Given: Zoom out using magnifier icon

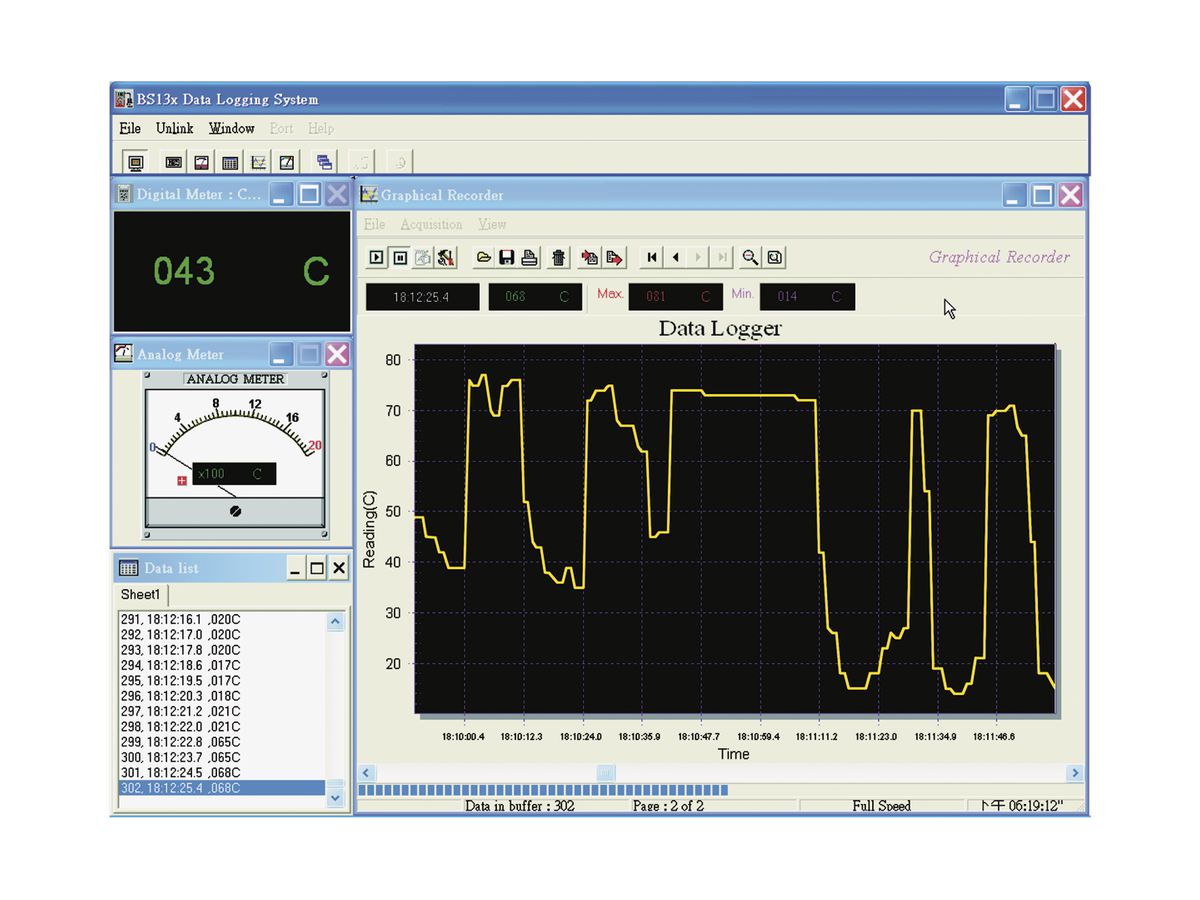Looking at the screenshot, I should pos(750,258).
